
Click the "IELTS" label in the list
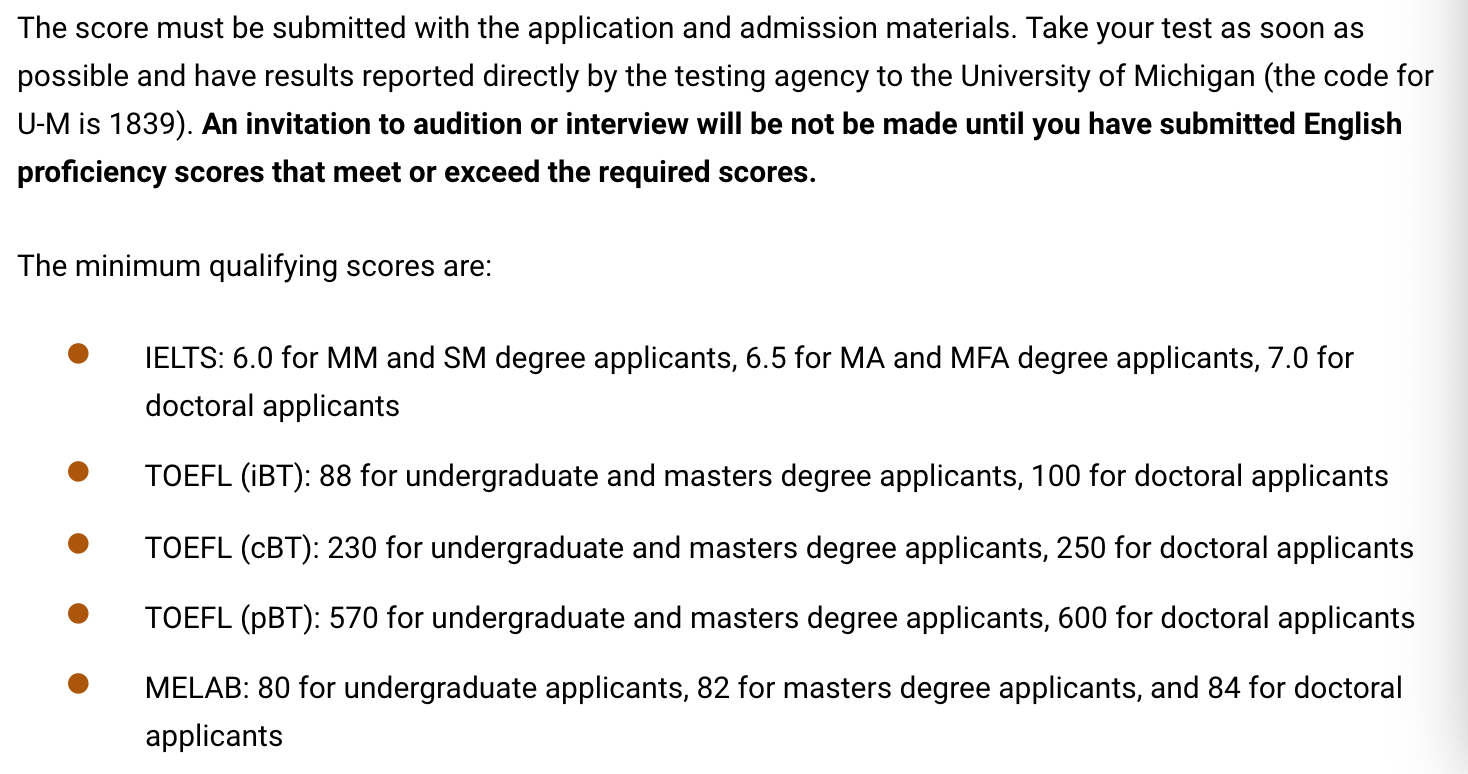(x=184, y=358)
